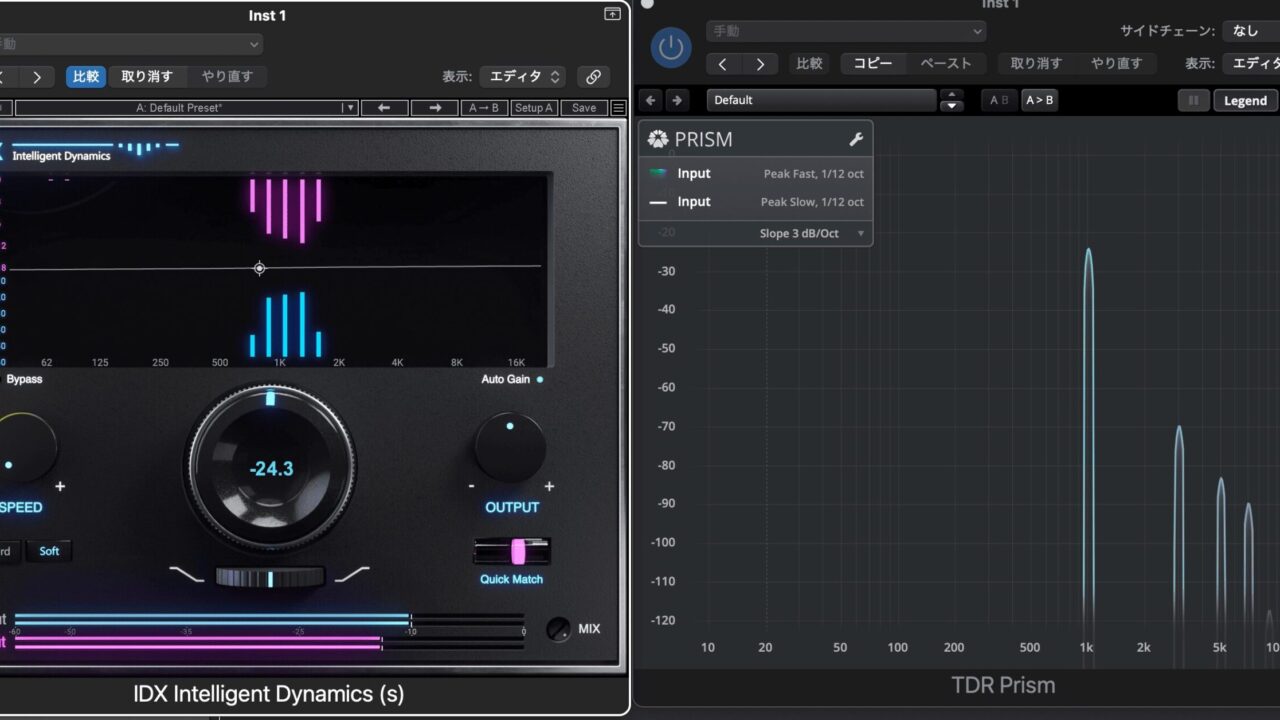This screenshot has height=720, width=1280.
Task: Click the TDR Prism power bypass icon
Action: [x=670, y=48]
